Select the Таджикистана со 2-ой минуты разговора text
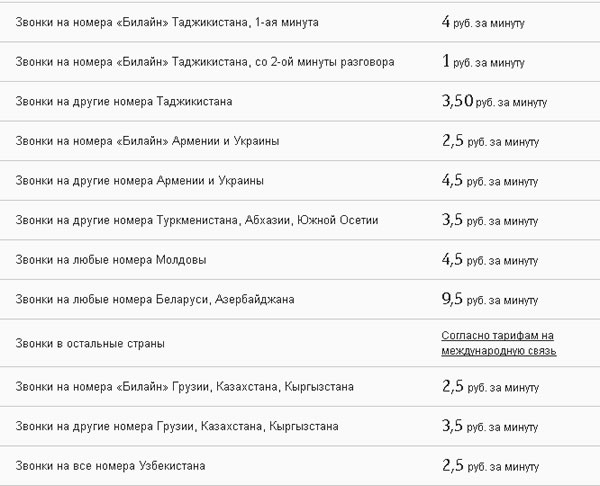Screen dimensions: 600x486 coord(205,61)
